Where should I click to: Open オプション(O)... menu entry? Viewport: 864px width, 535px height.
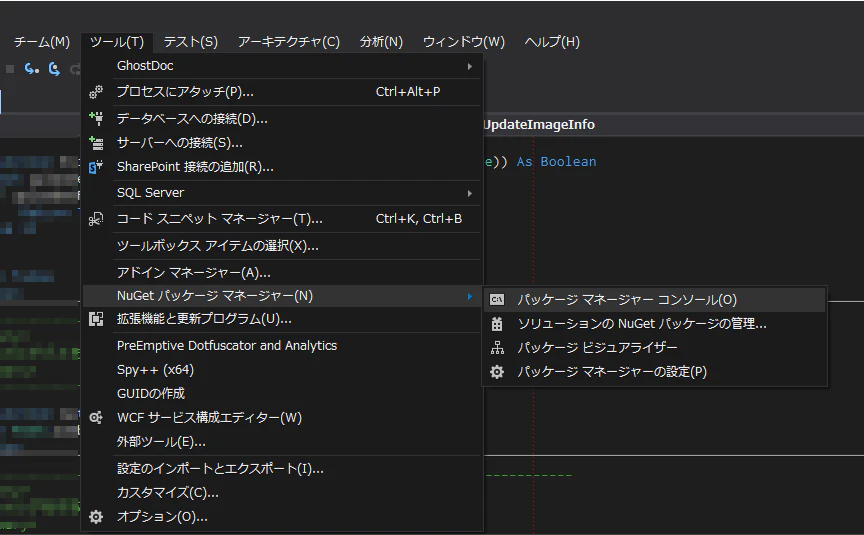282,517
